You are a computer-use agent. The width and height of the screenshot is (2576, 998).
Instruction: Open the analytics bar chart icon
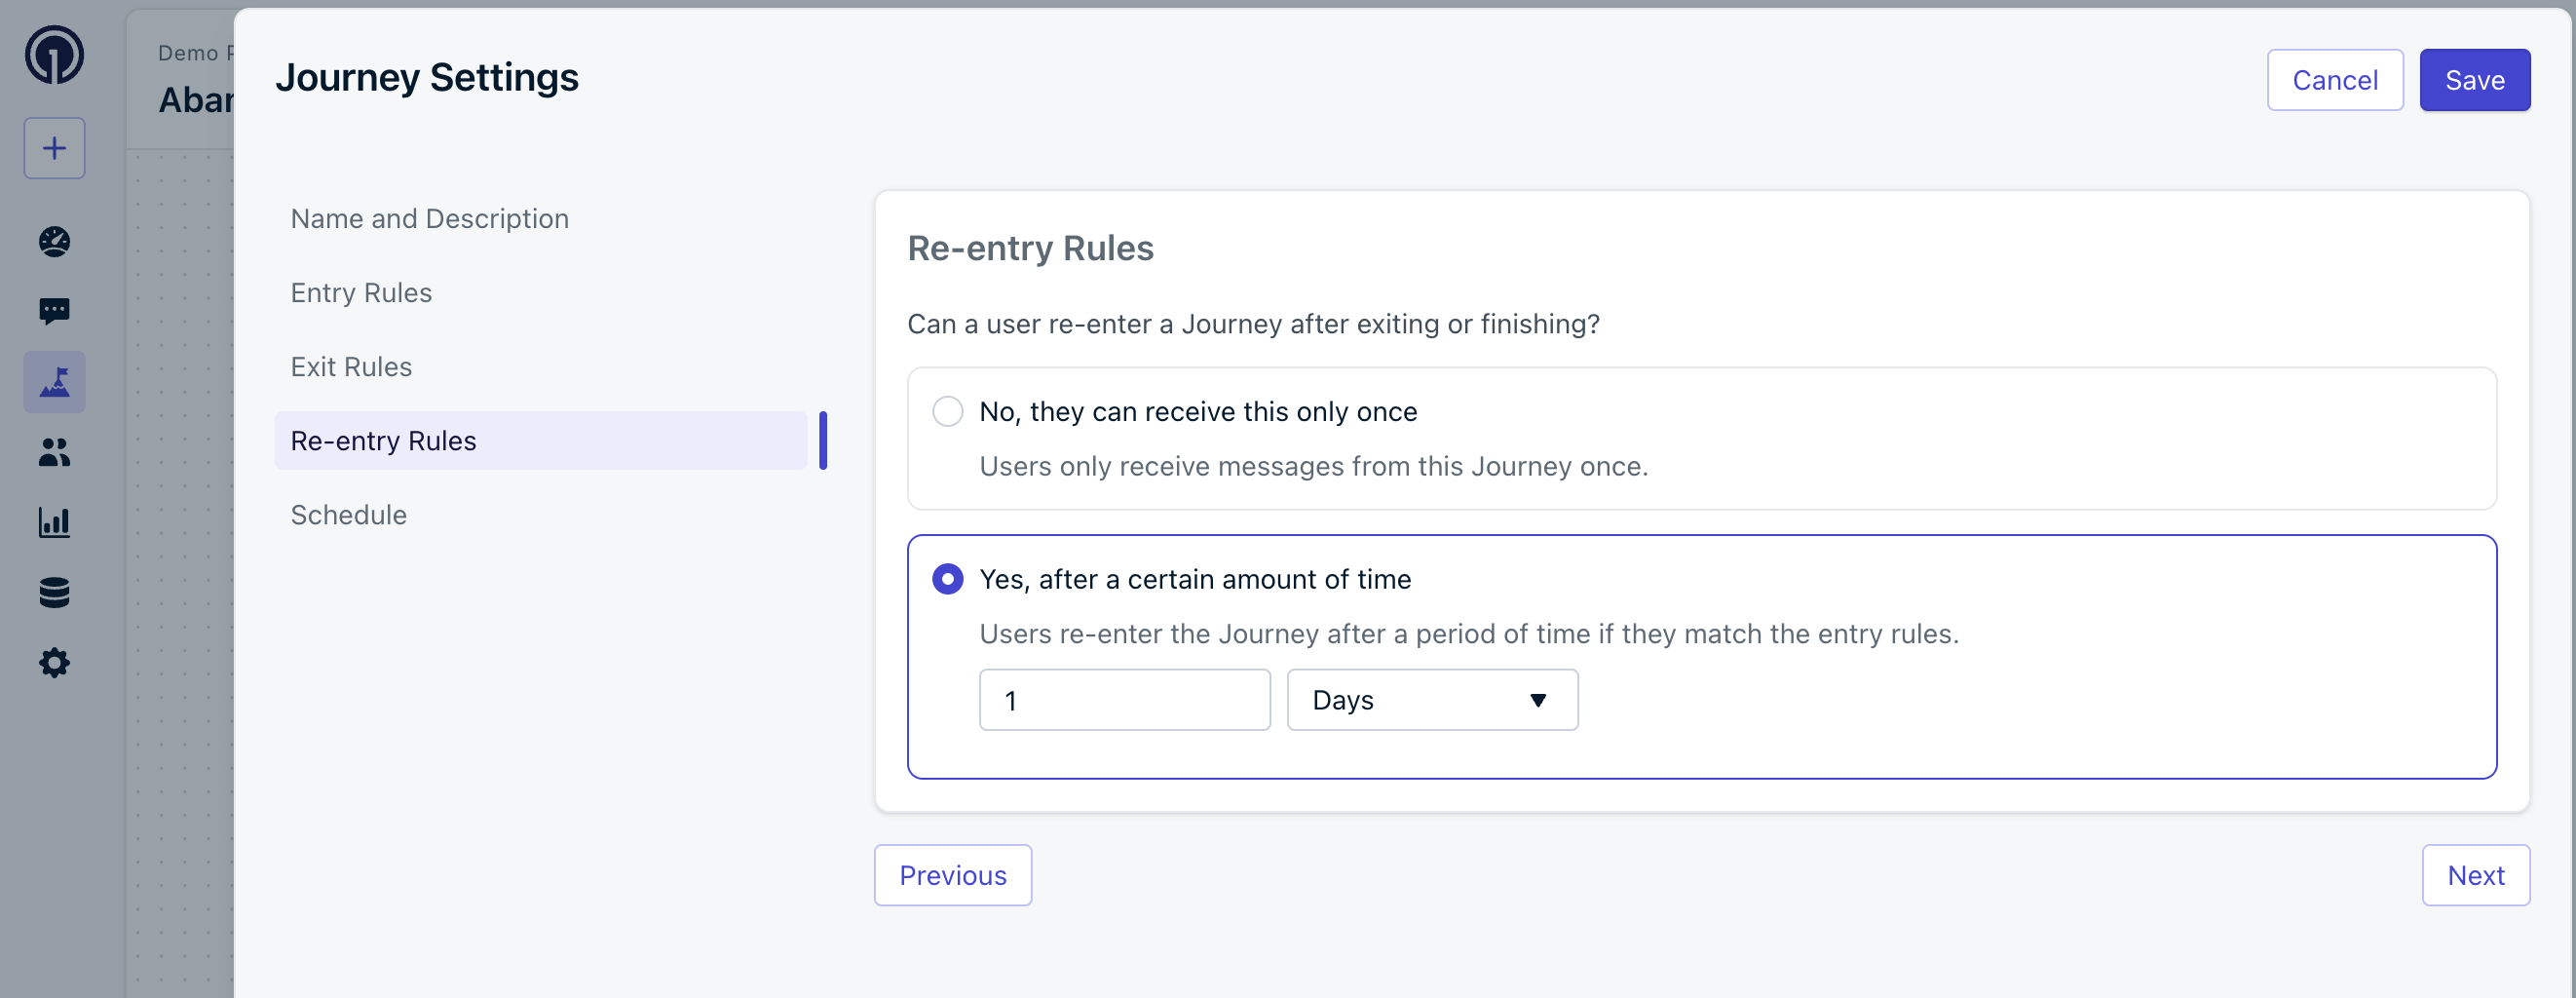[54, 522]
